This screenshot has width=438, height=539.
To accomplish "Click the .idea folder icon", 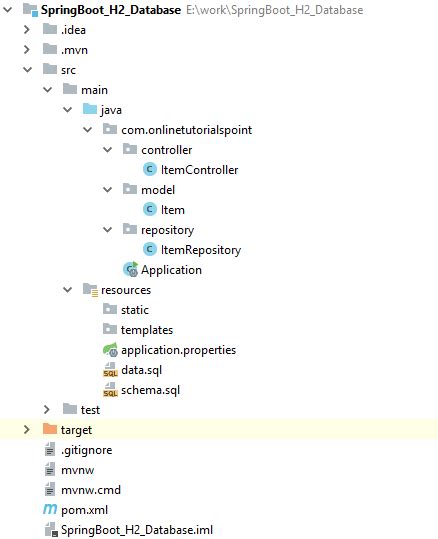I will pos(50,30).
